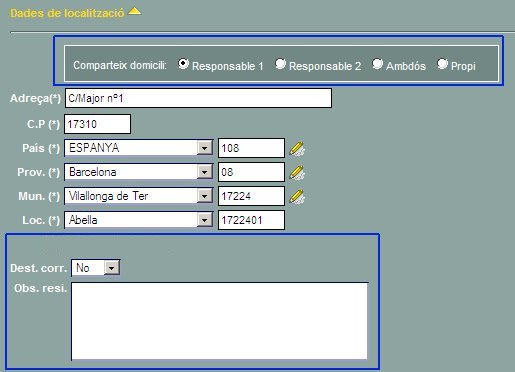Select the Responsable 2 radio button
The image size is (515, 372).
click(x=280, y=64)
